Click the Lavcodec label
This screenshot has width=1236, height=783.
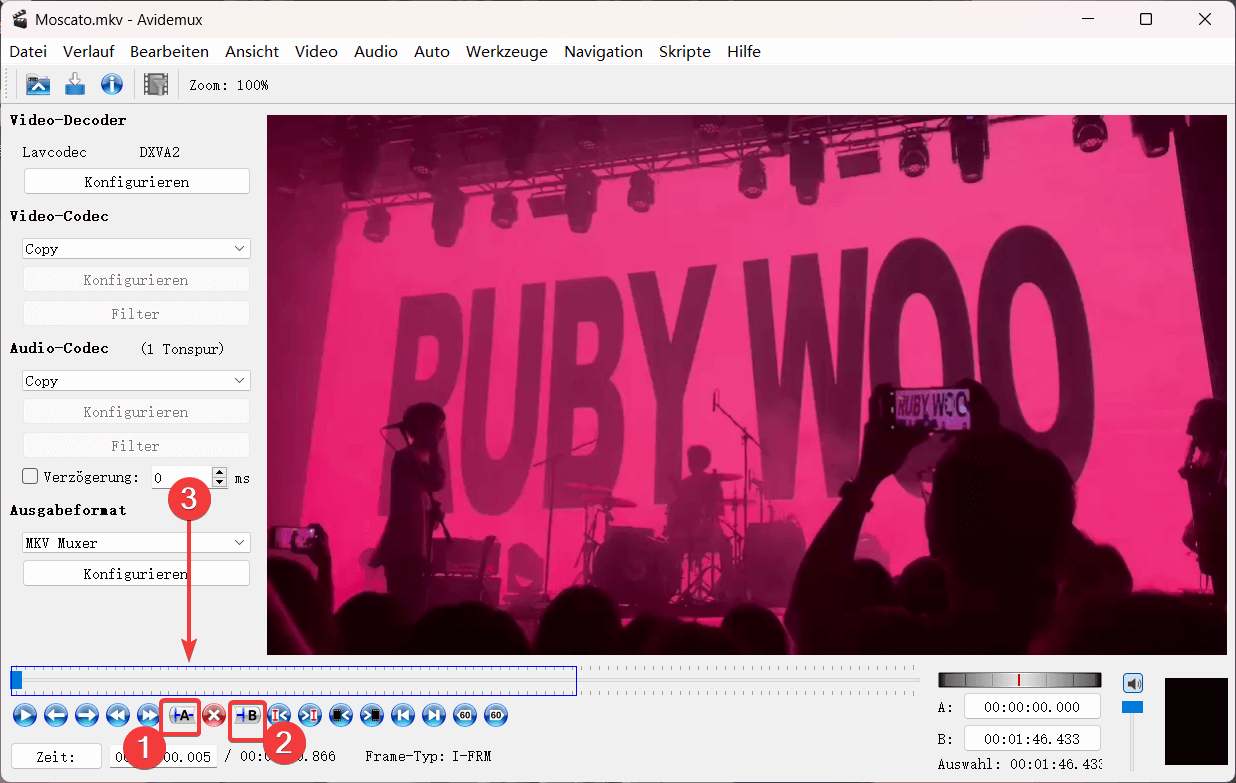click(54, 152)
